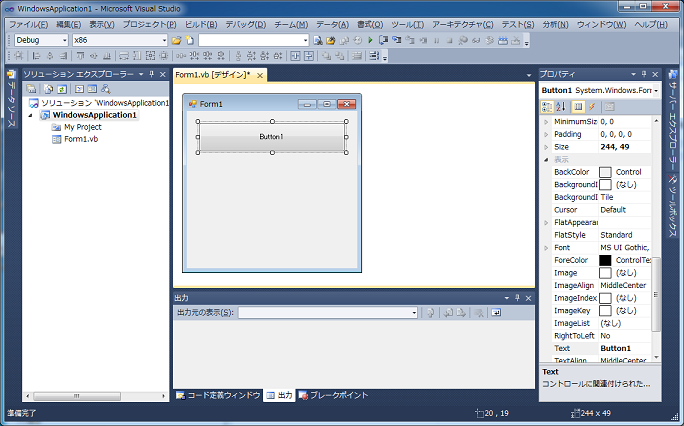The image size is (684, 426).
Task: Open the ファイル(F) menu
Action: tap(29, 25)
